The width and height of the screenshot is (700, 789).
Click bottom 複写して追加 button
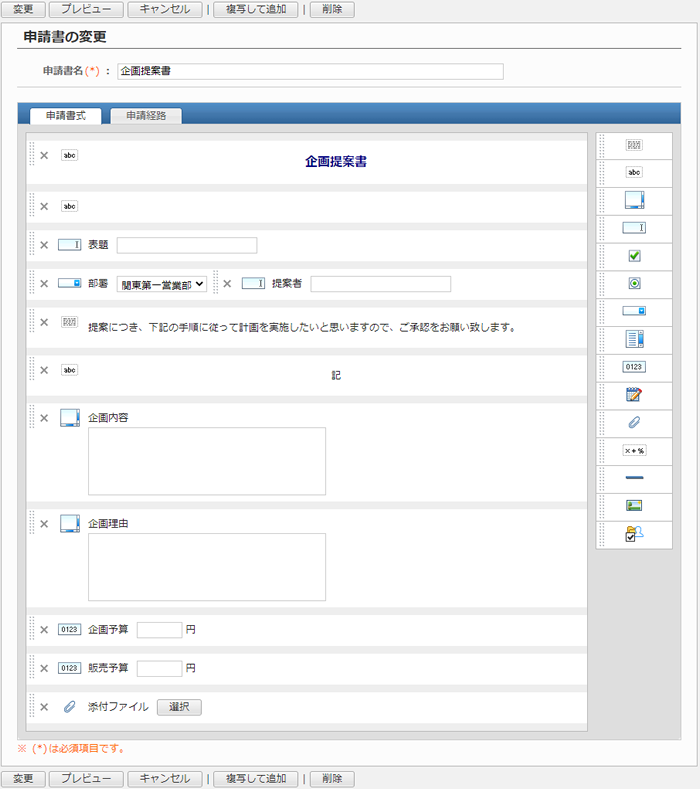pos(256,778)
